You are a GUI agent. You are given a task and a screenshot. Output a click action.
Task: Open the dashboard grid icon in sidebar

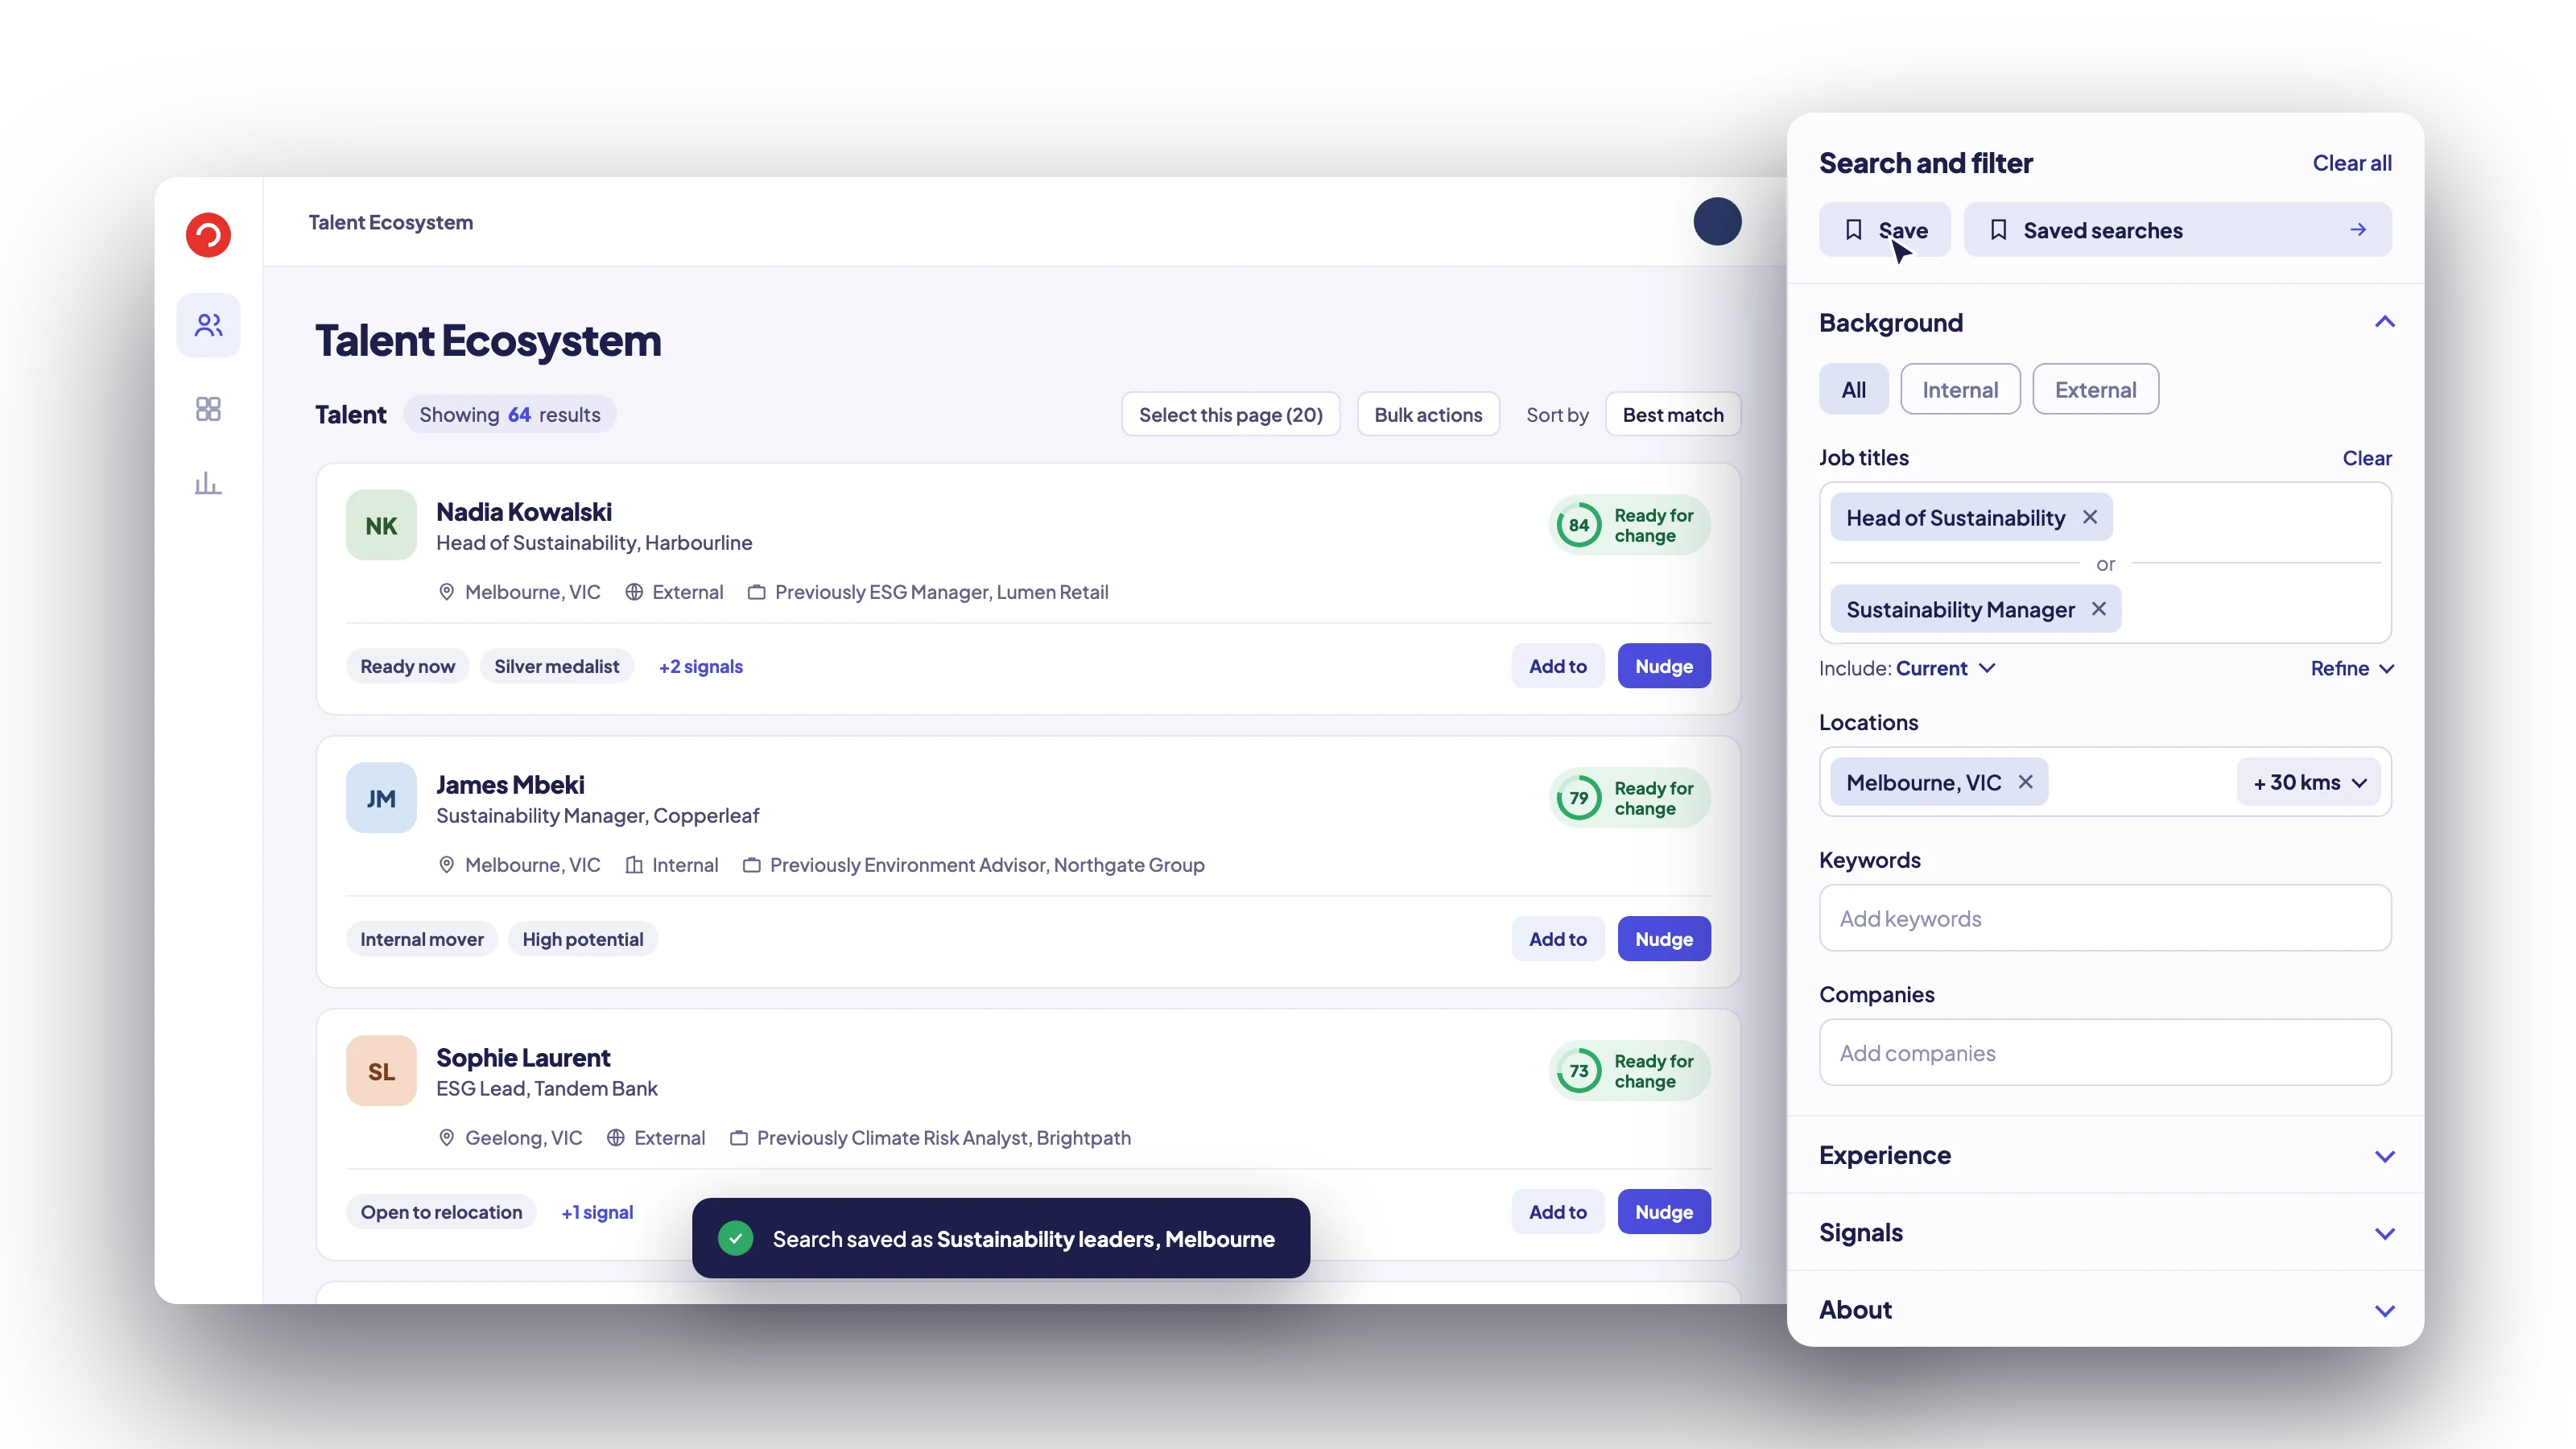coord(208,409)
